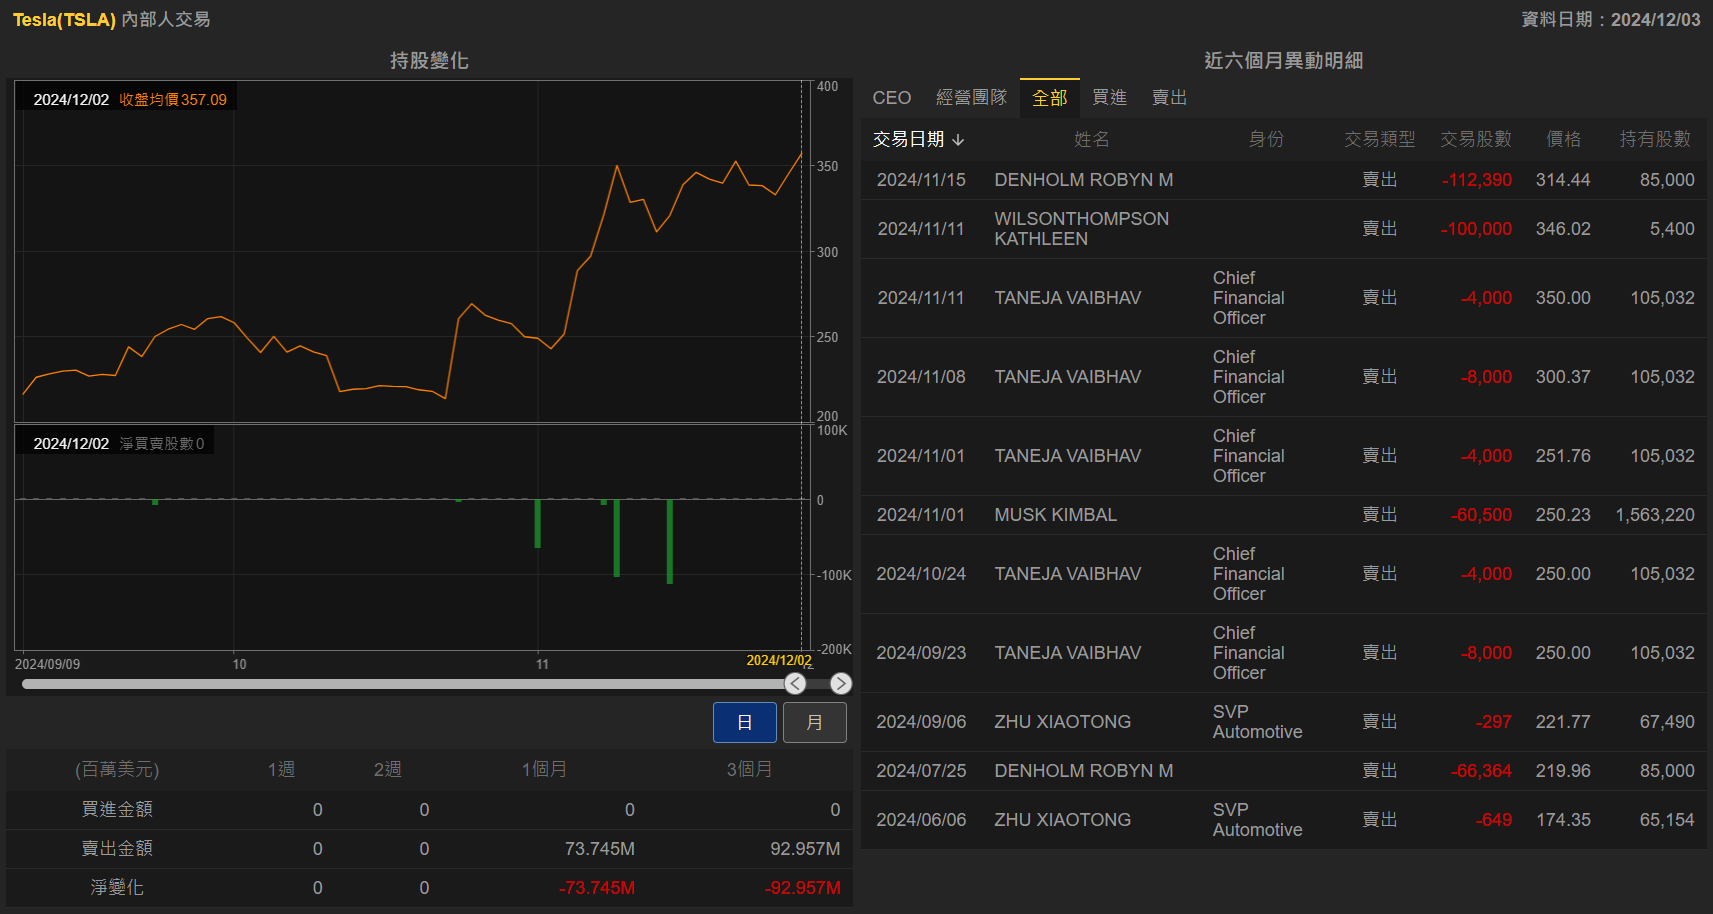Click the 收盤均價 357.09 label
1713x914 pixels.
click(x=173, y=100)
